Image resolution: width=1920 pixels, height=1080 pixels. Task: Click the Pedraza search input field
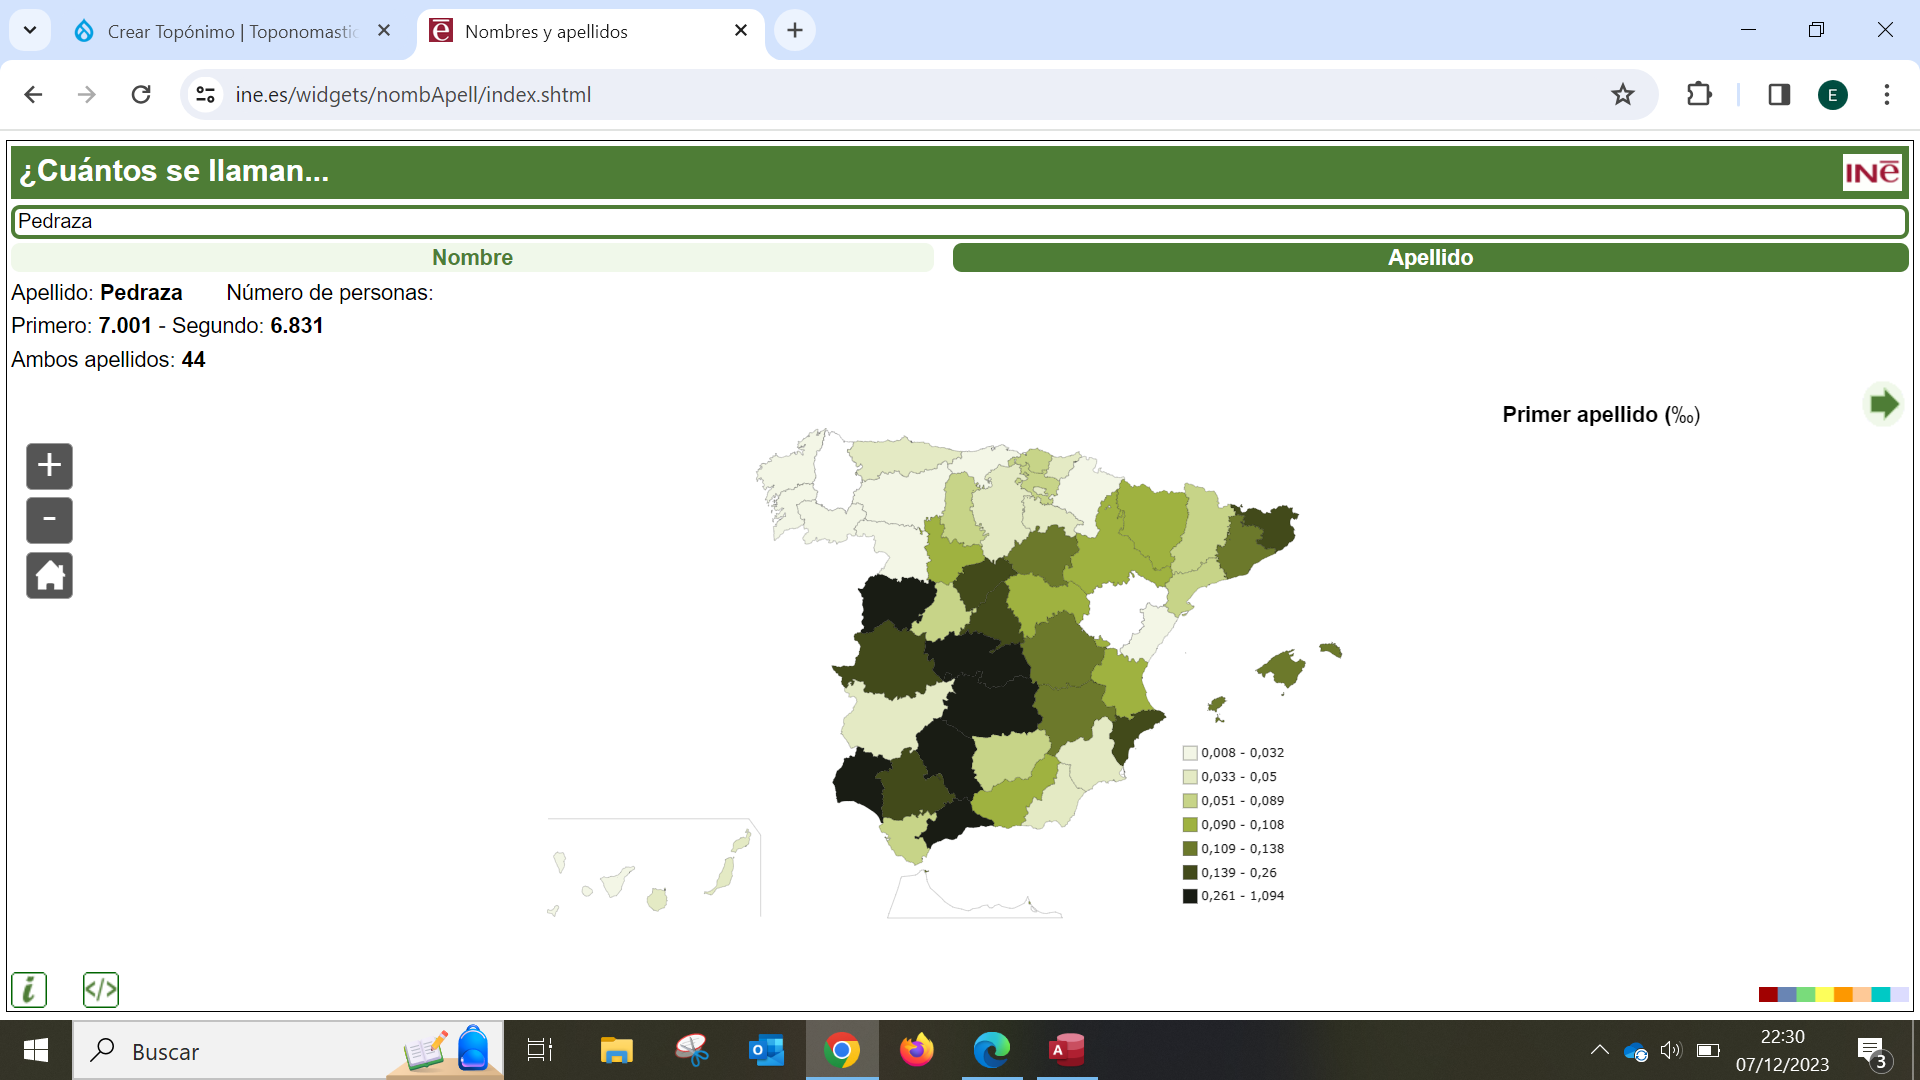(x=958, y=221)
